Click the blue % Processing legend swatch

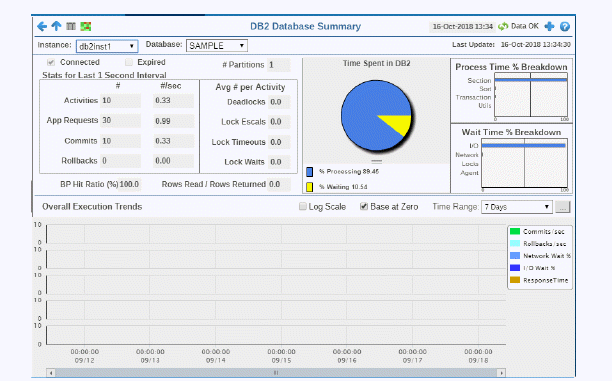click(x=310, y=172)
